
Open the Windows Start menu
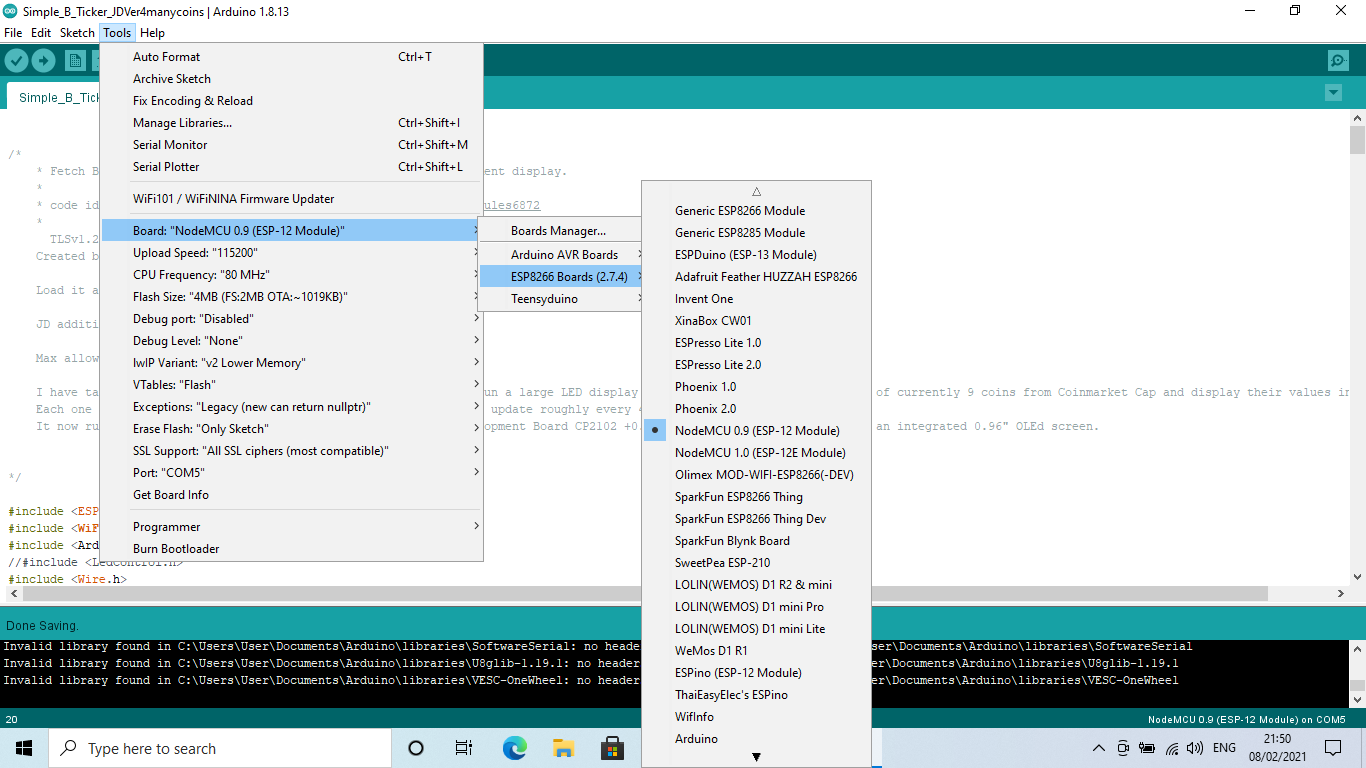click(24, 748)
